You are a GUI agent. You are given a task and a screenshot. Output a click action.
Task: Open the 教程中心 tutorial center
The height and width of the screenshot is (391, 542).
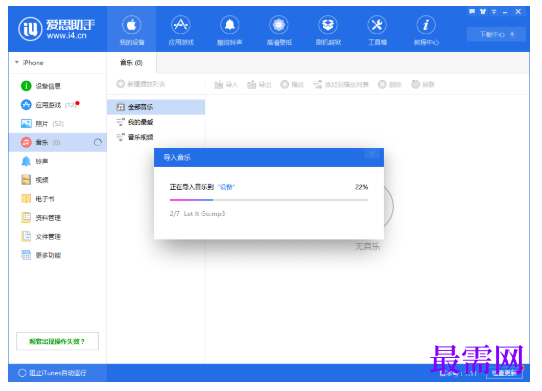(x=426, y=30)
